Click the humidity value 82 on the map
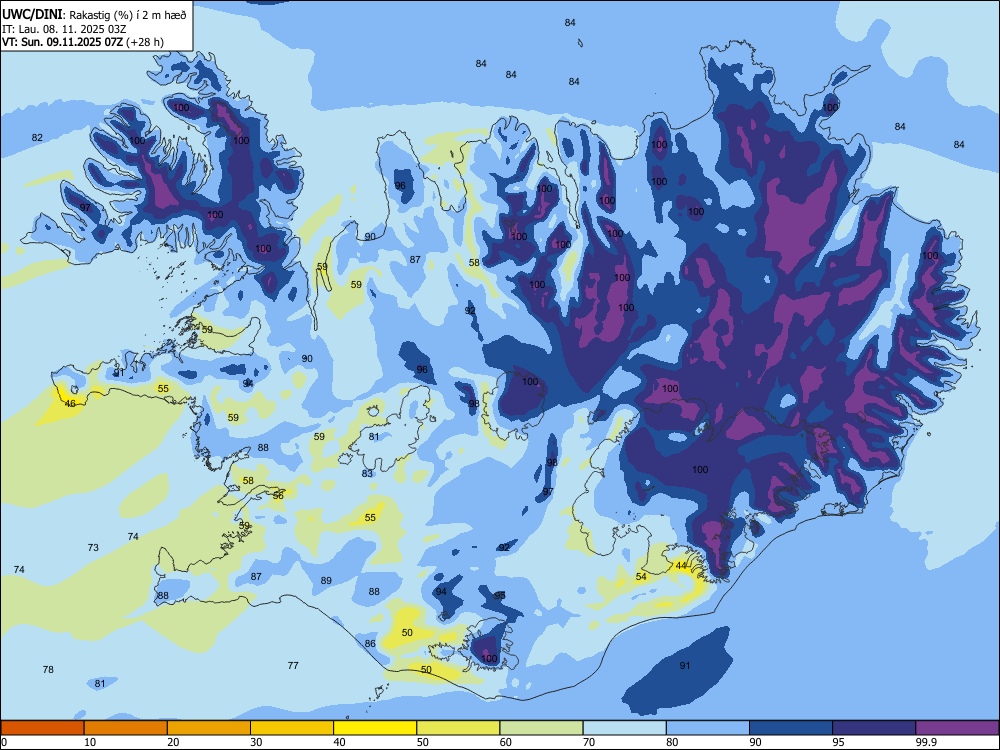The height and width of the screenshot is (750, 1000). (x=37, y=138)
